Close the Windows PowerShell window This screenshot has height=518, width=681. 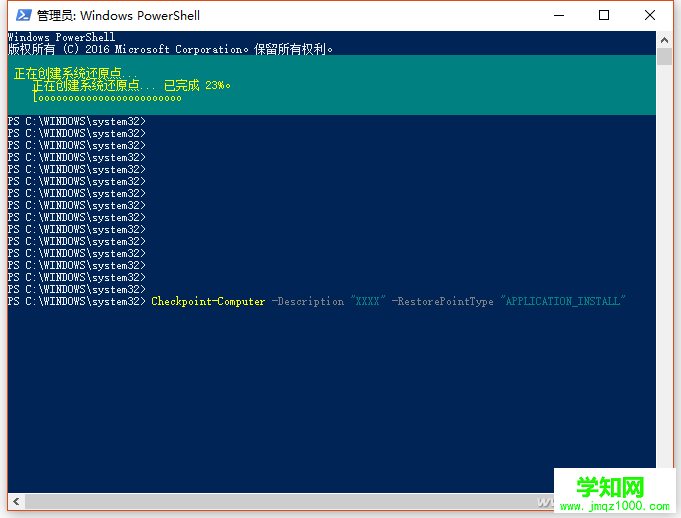click(x=650, y=16)
